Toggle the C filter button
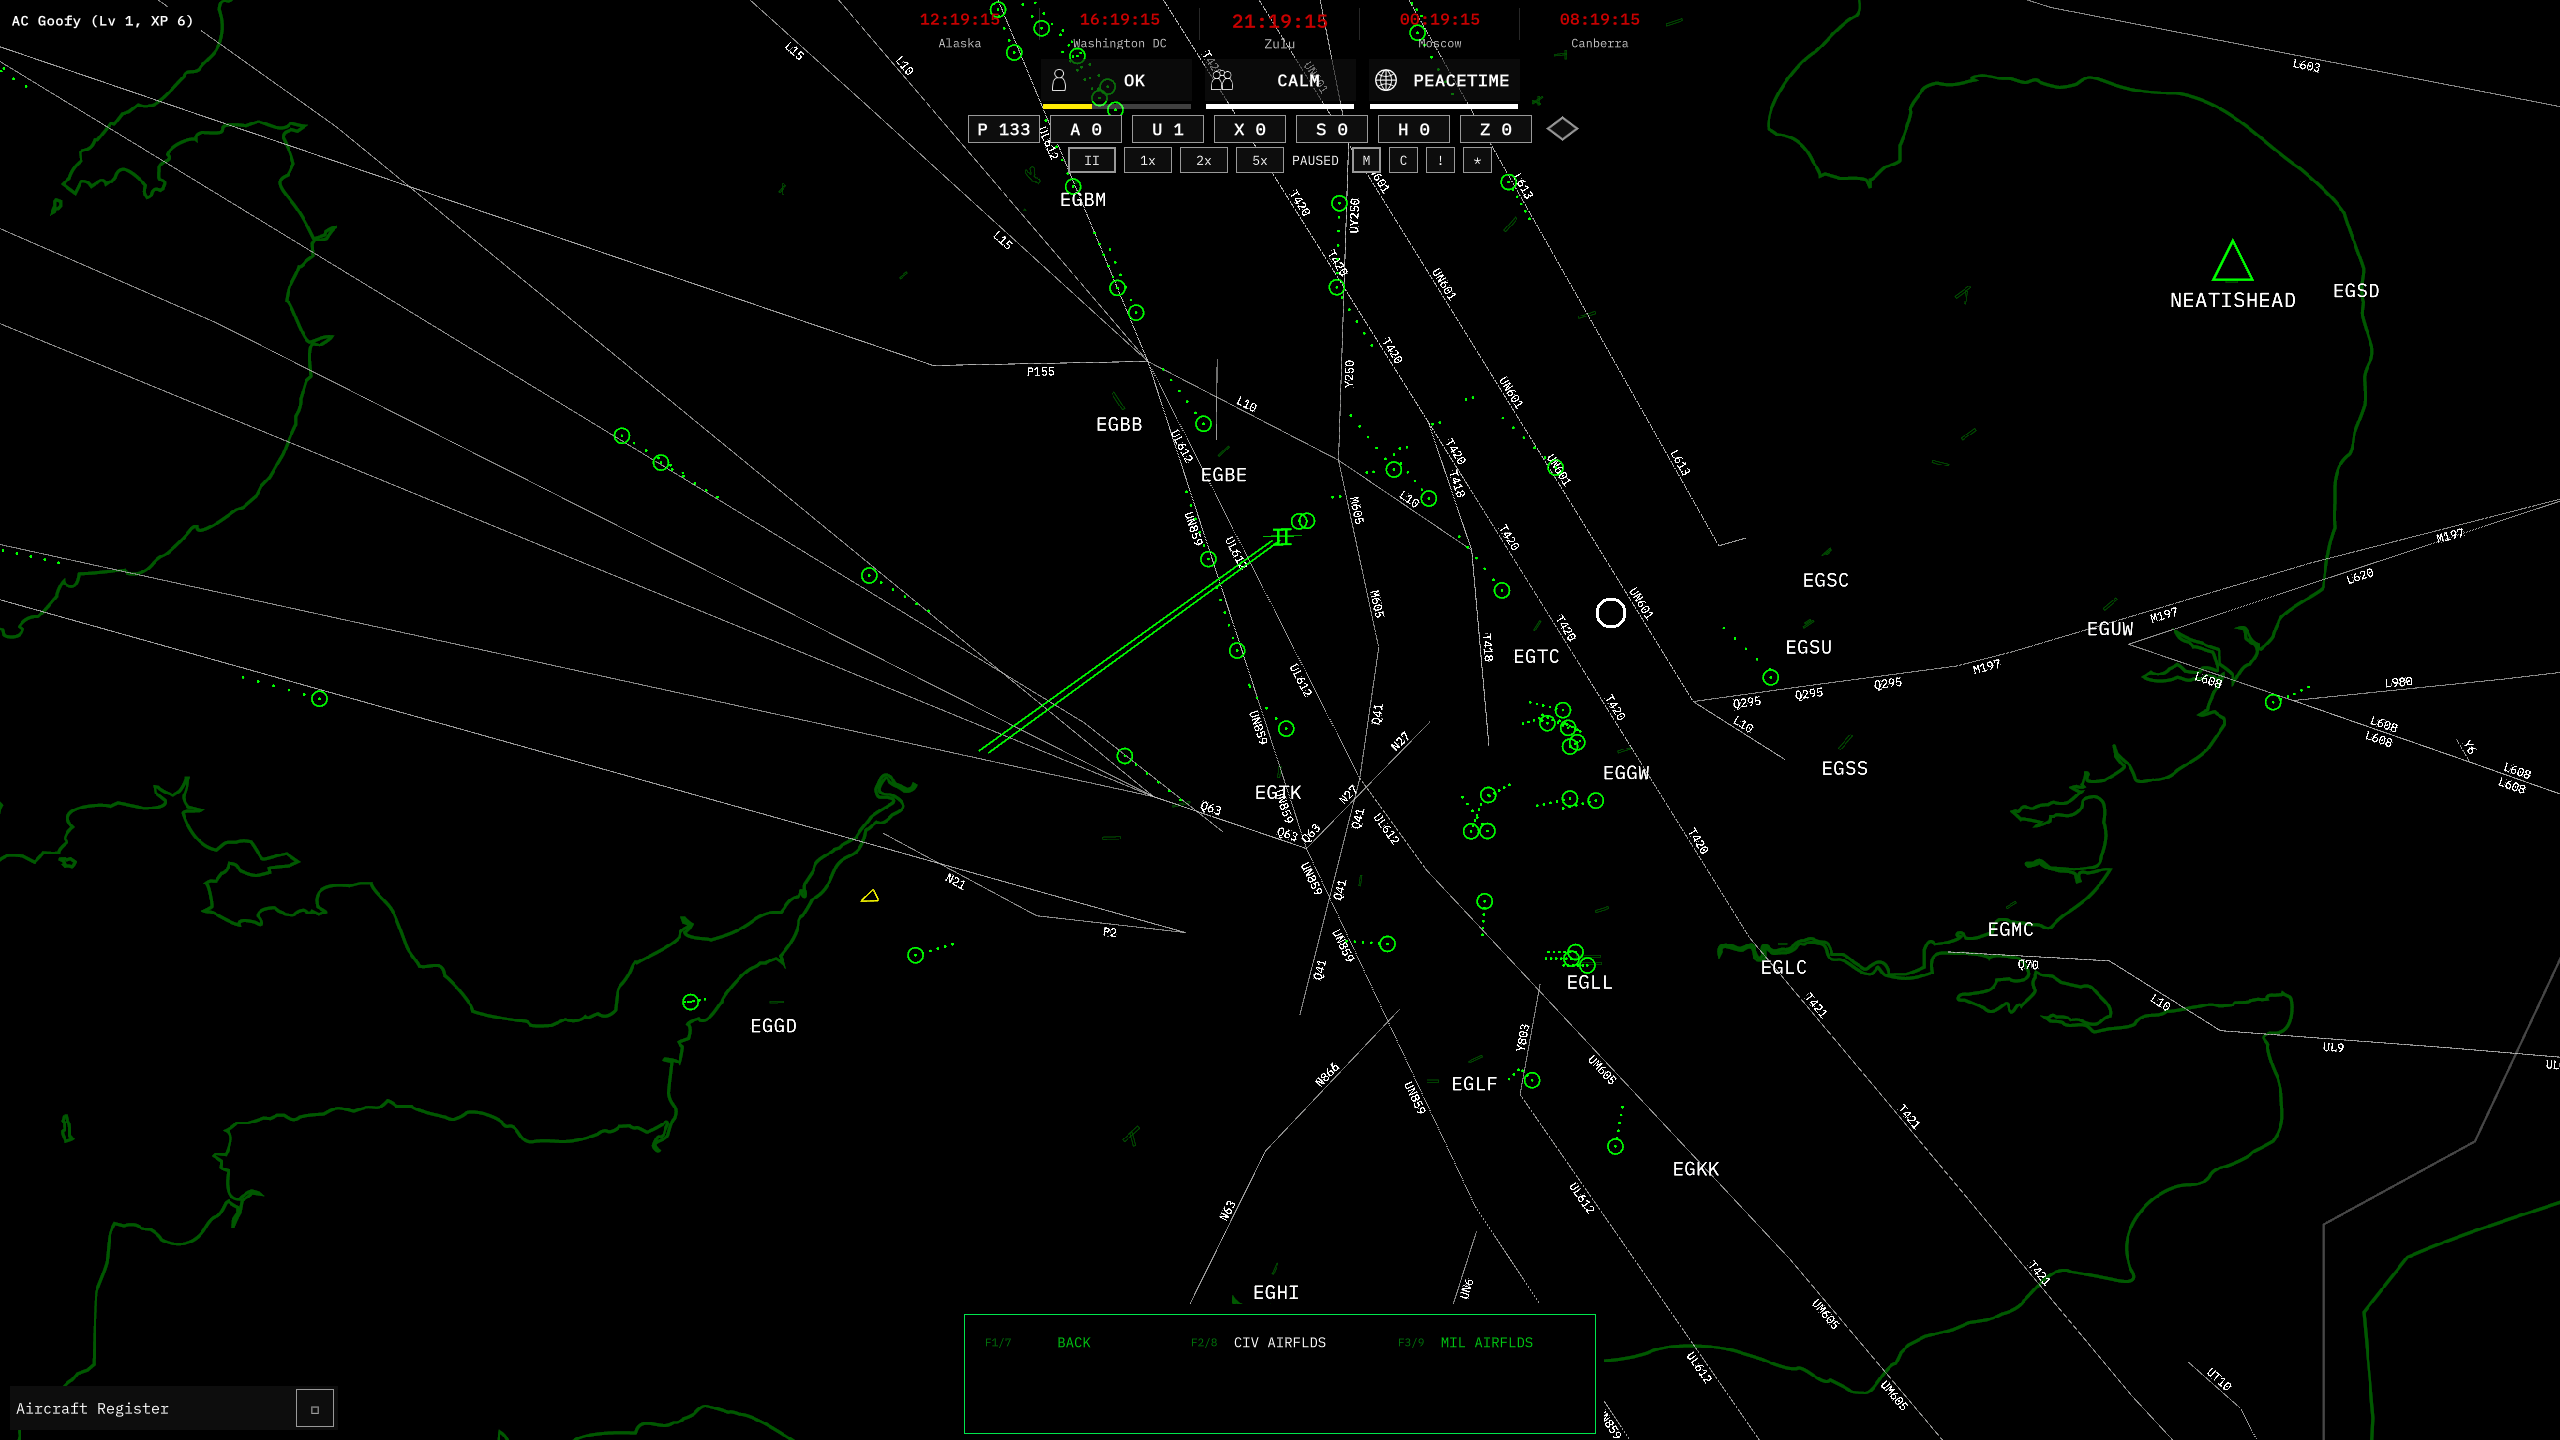2560x1440 pixels. (x=1403, y=160)
